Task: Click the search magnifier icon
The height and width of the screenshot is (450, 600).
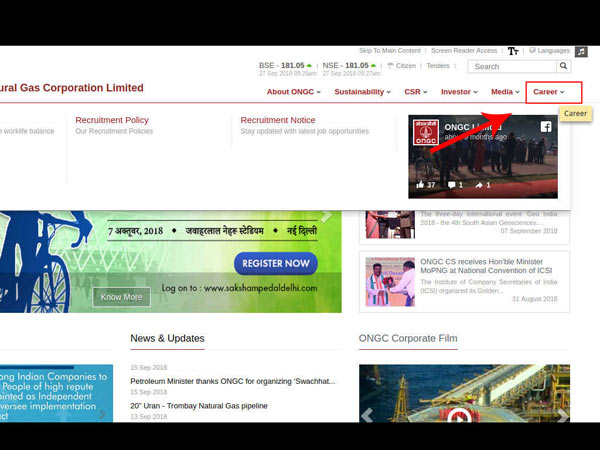Action: tap(563, 66)
